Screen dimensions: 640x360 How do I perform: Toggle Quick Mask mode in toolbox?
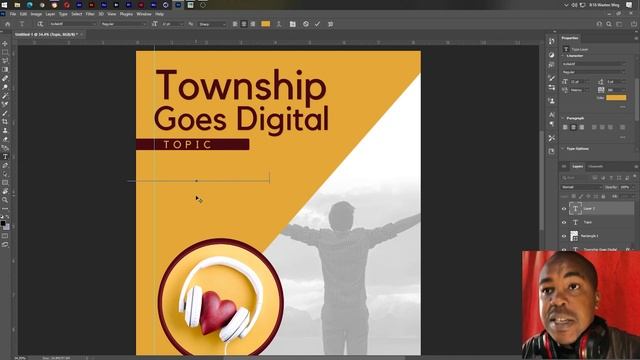5,236
